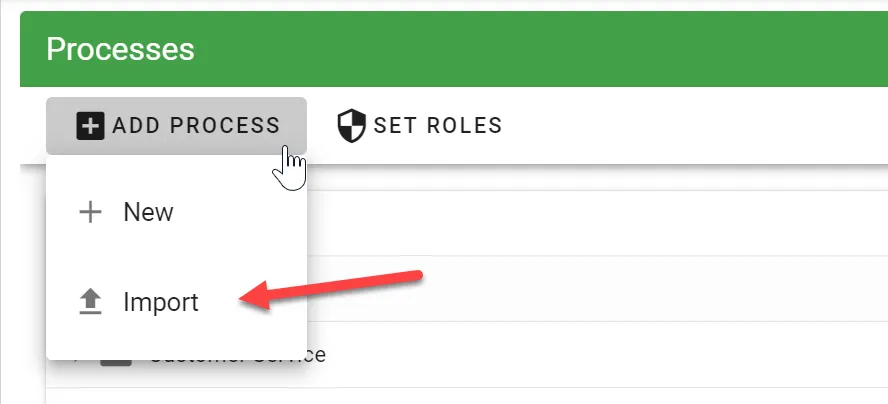This screenshot has height=404, width=888.
Task: Choose Import from the Add Process menu
Action: pyautogui.click(x=177, y=301)
